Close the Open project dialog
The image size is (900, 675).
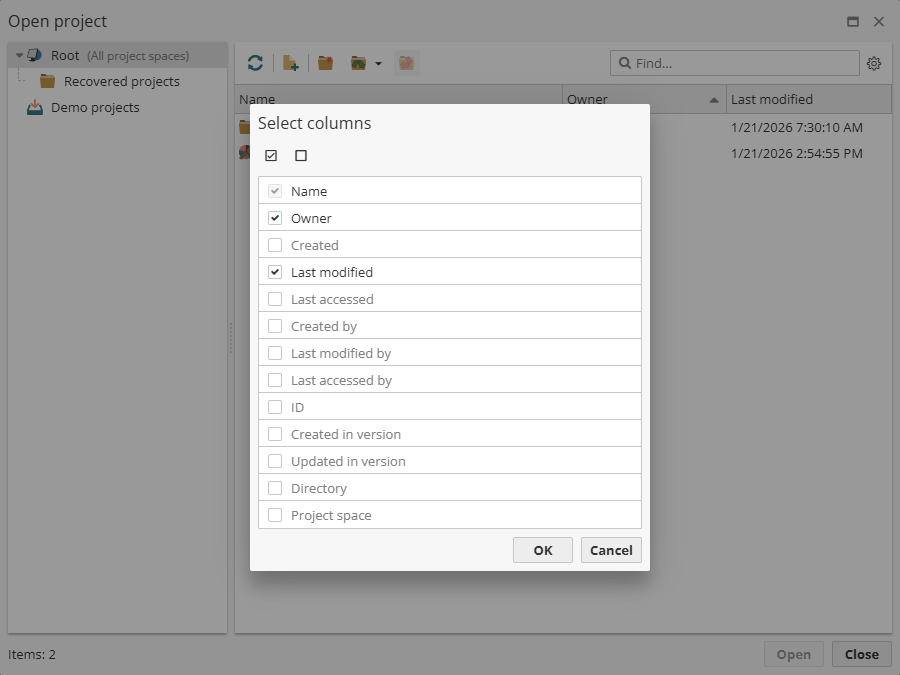click(x=861, y=654)
